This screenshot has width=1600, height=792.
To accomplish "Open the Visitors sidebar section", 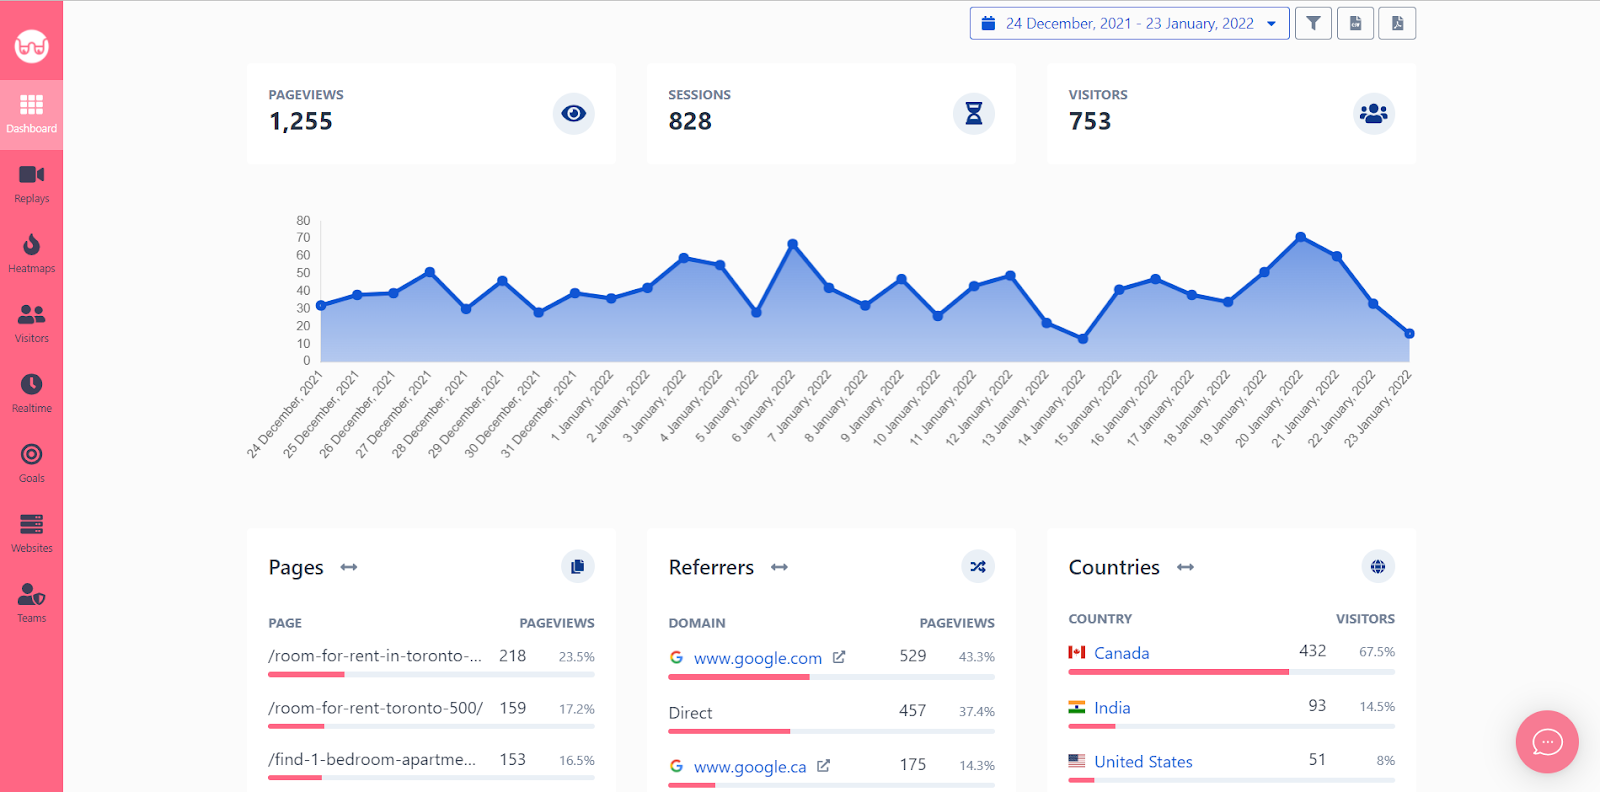I will click(x=31, y=324).
